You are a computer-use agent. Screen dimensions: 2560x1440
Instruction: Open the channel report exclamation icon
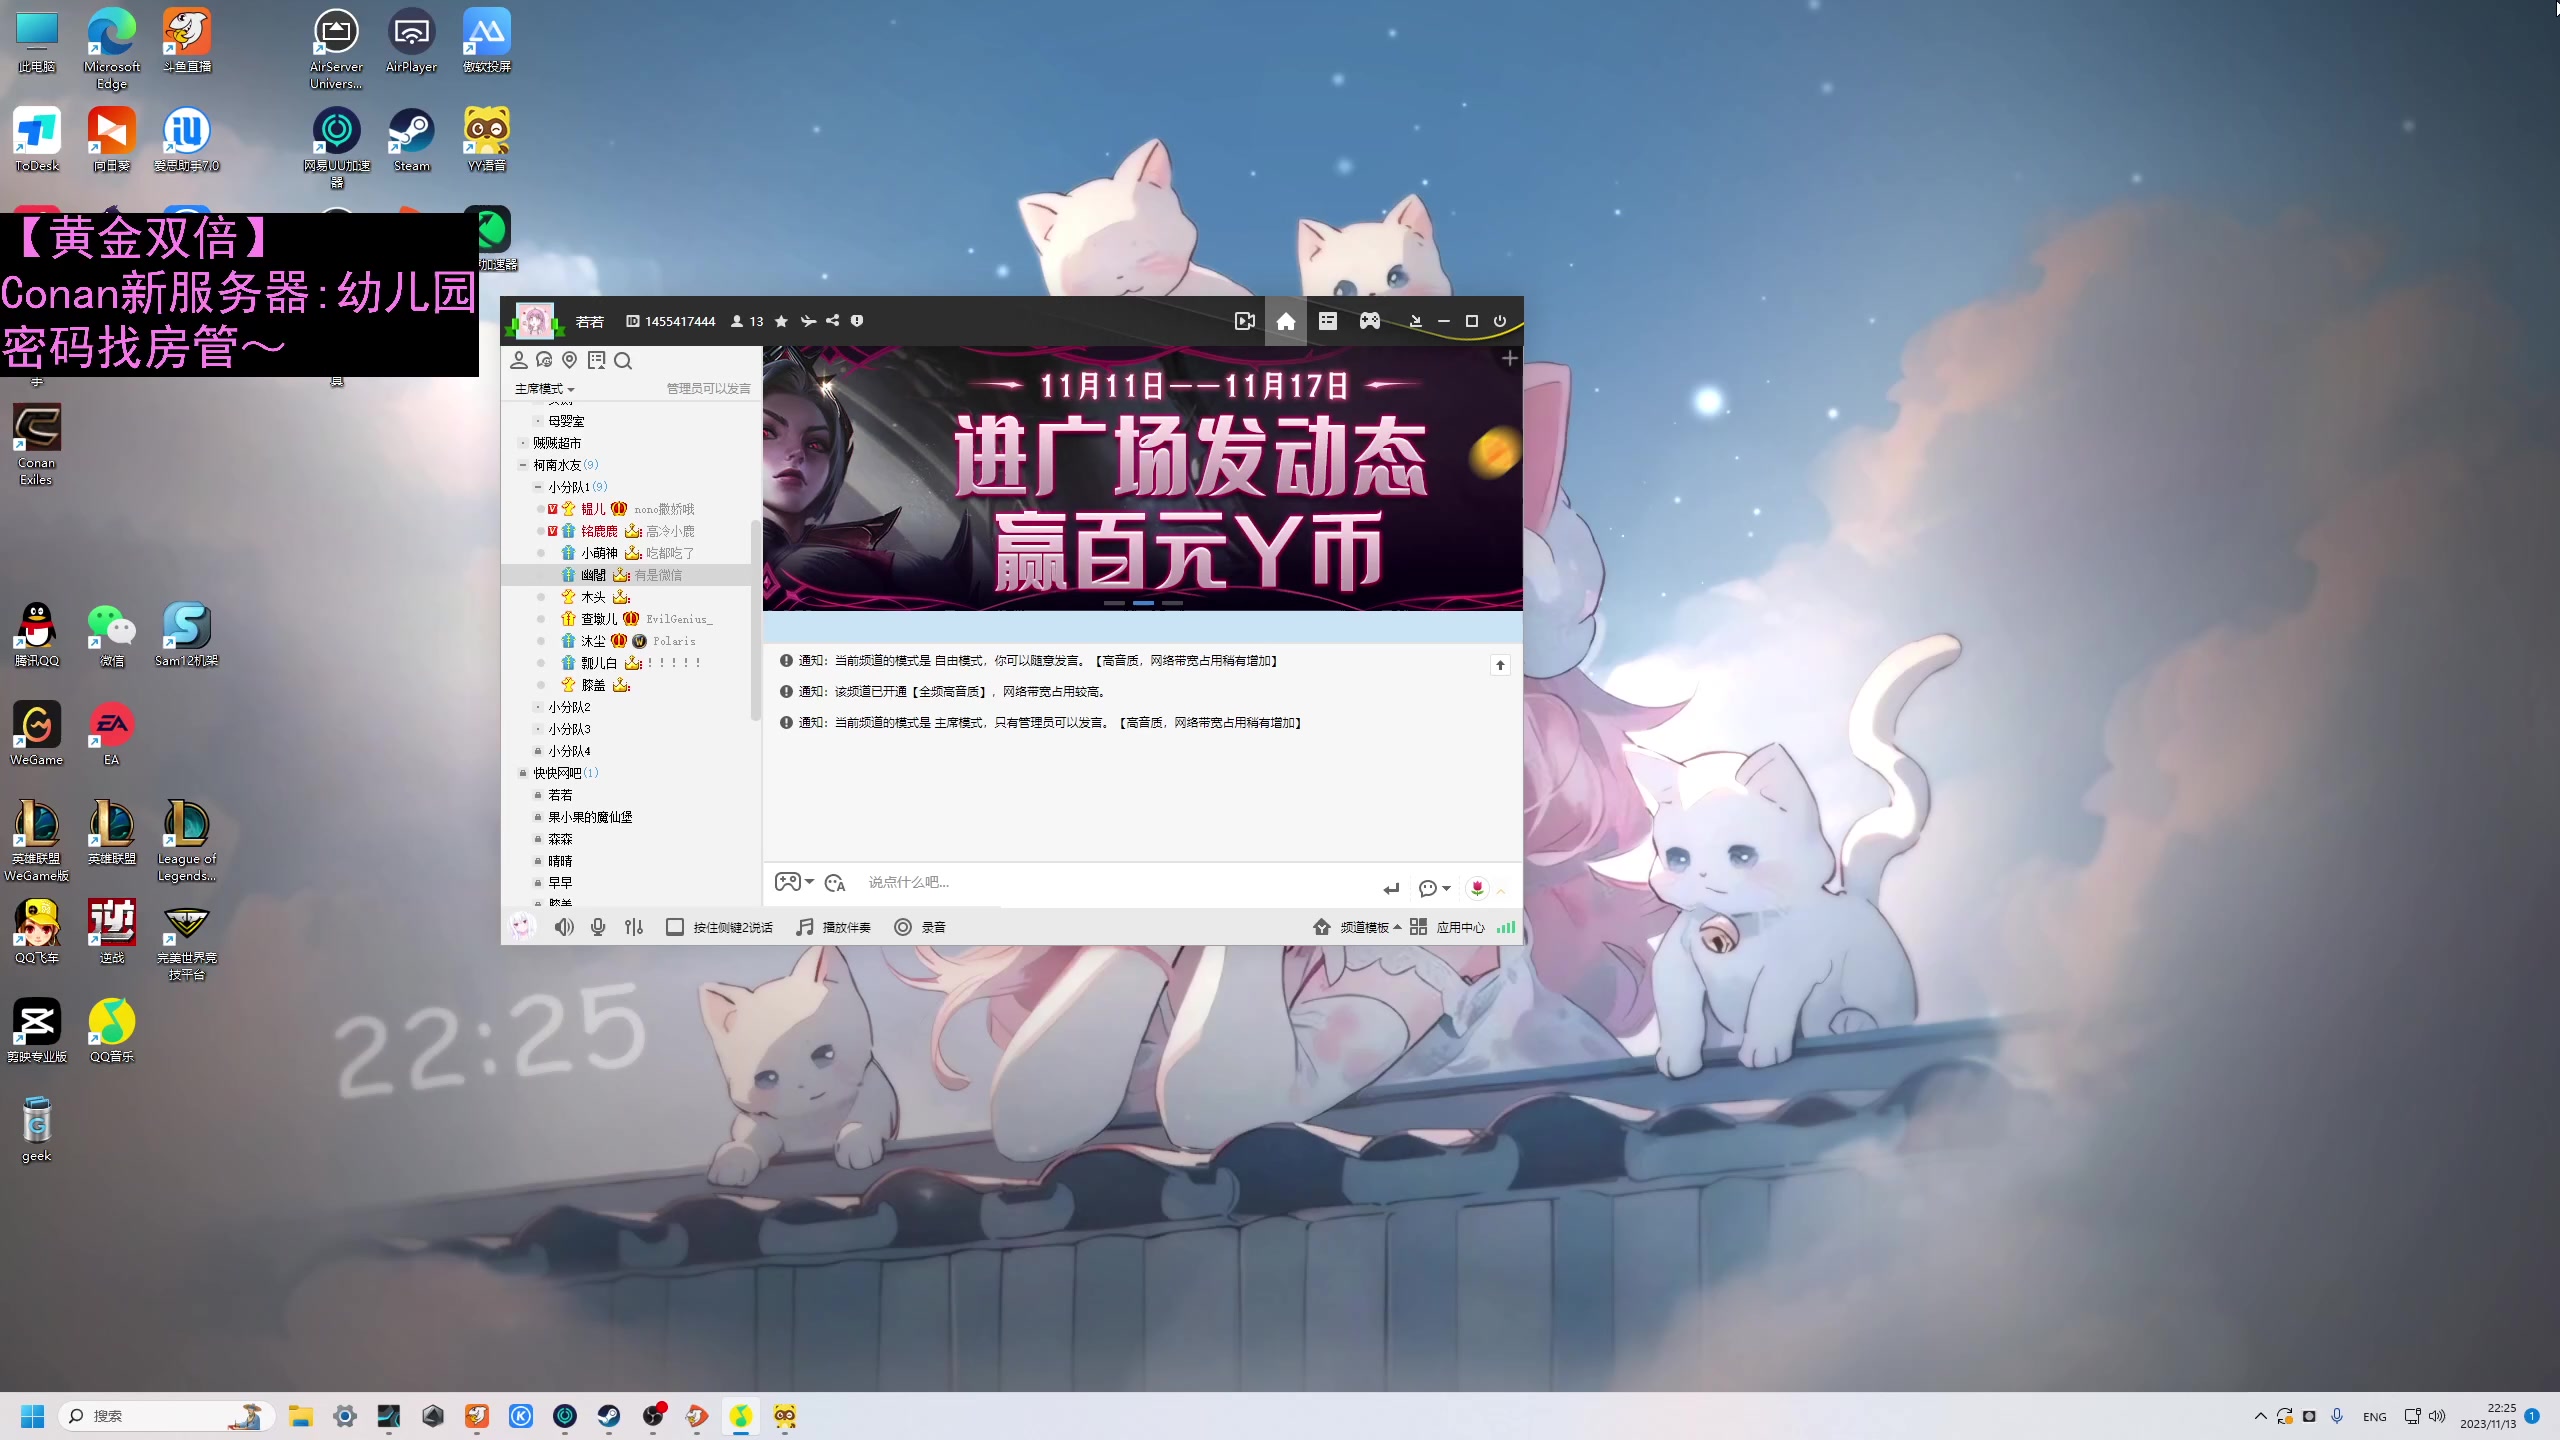857,321
